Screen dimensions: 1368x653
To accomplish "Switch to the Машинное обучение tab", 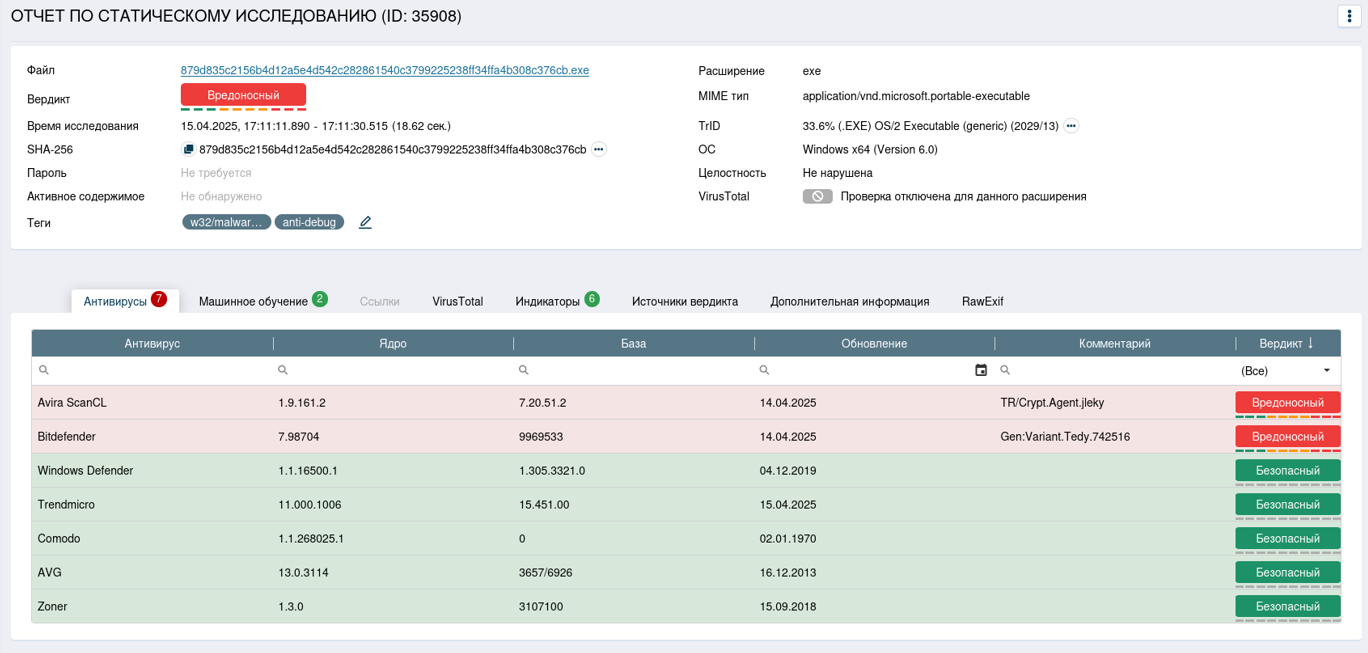I will [x=253, y=301].
